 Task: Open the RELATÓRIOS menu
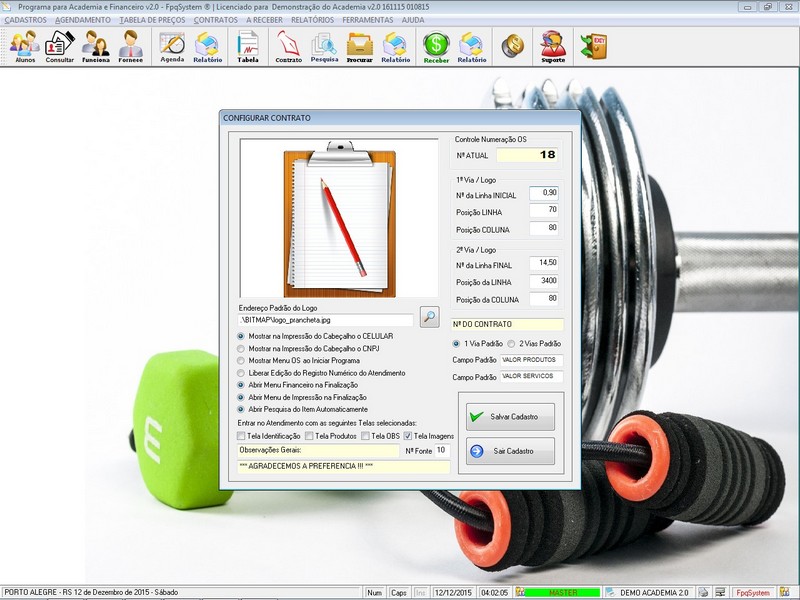click(312, 20)
